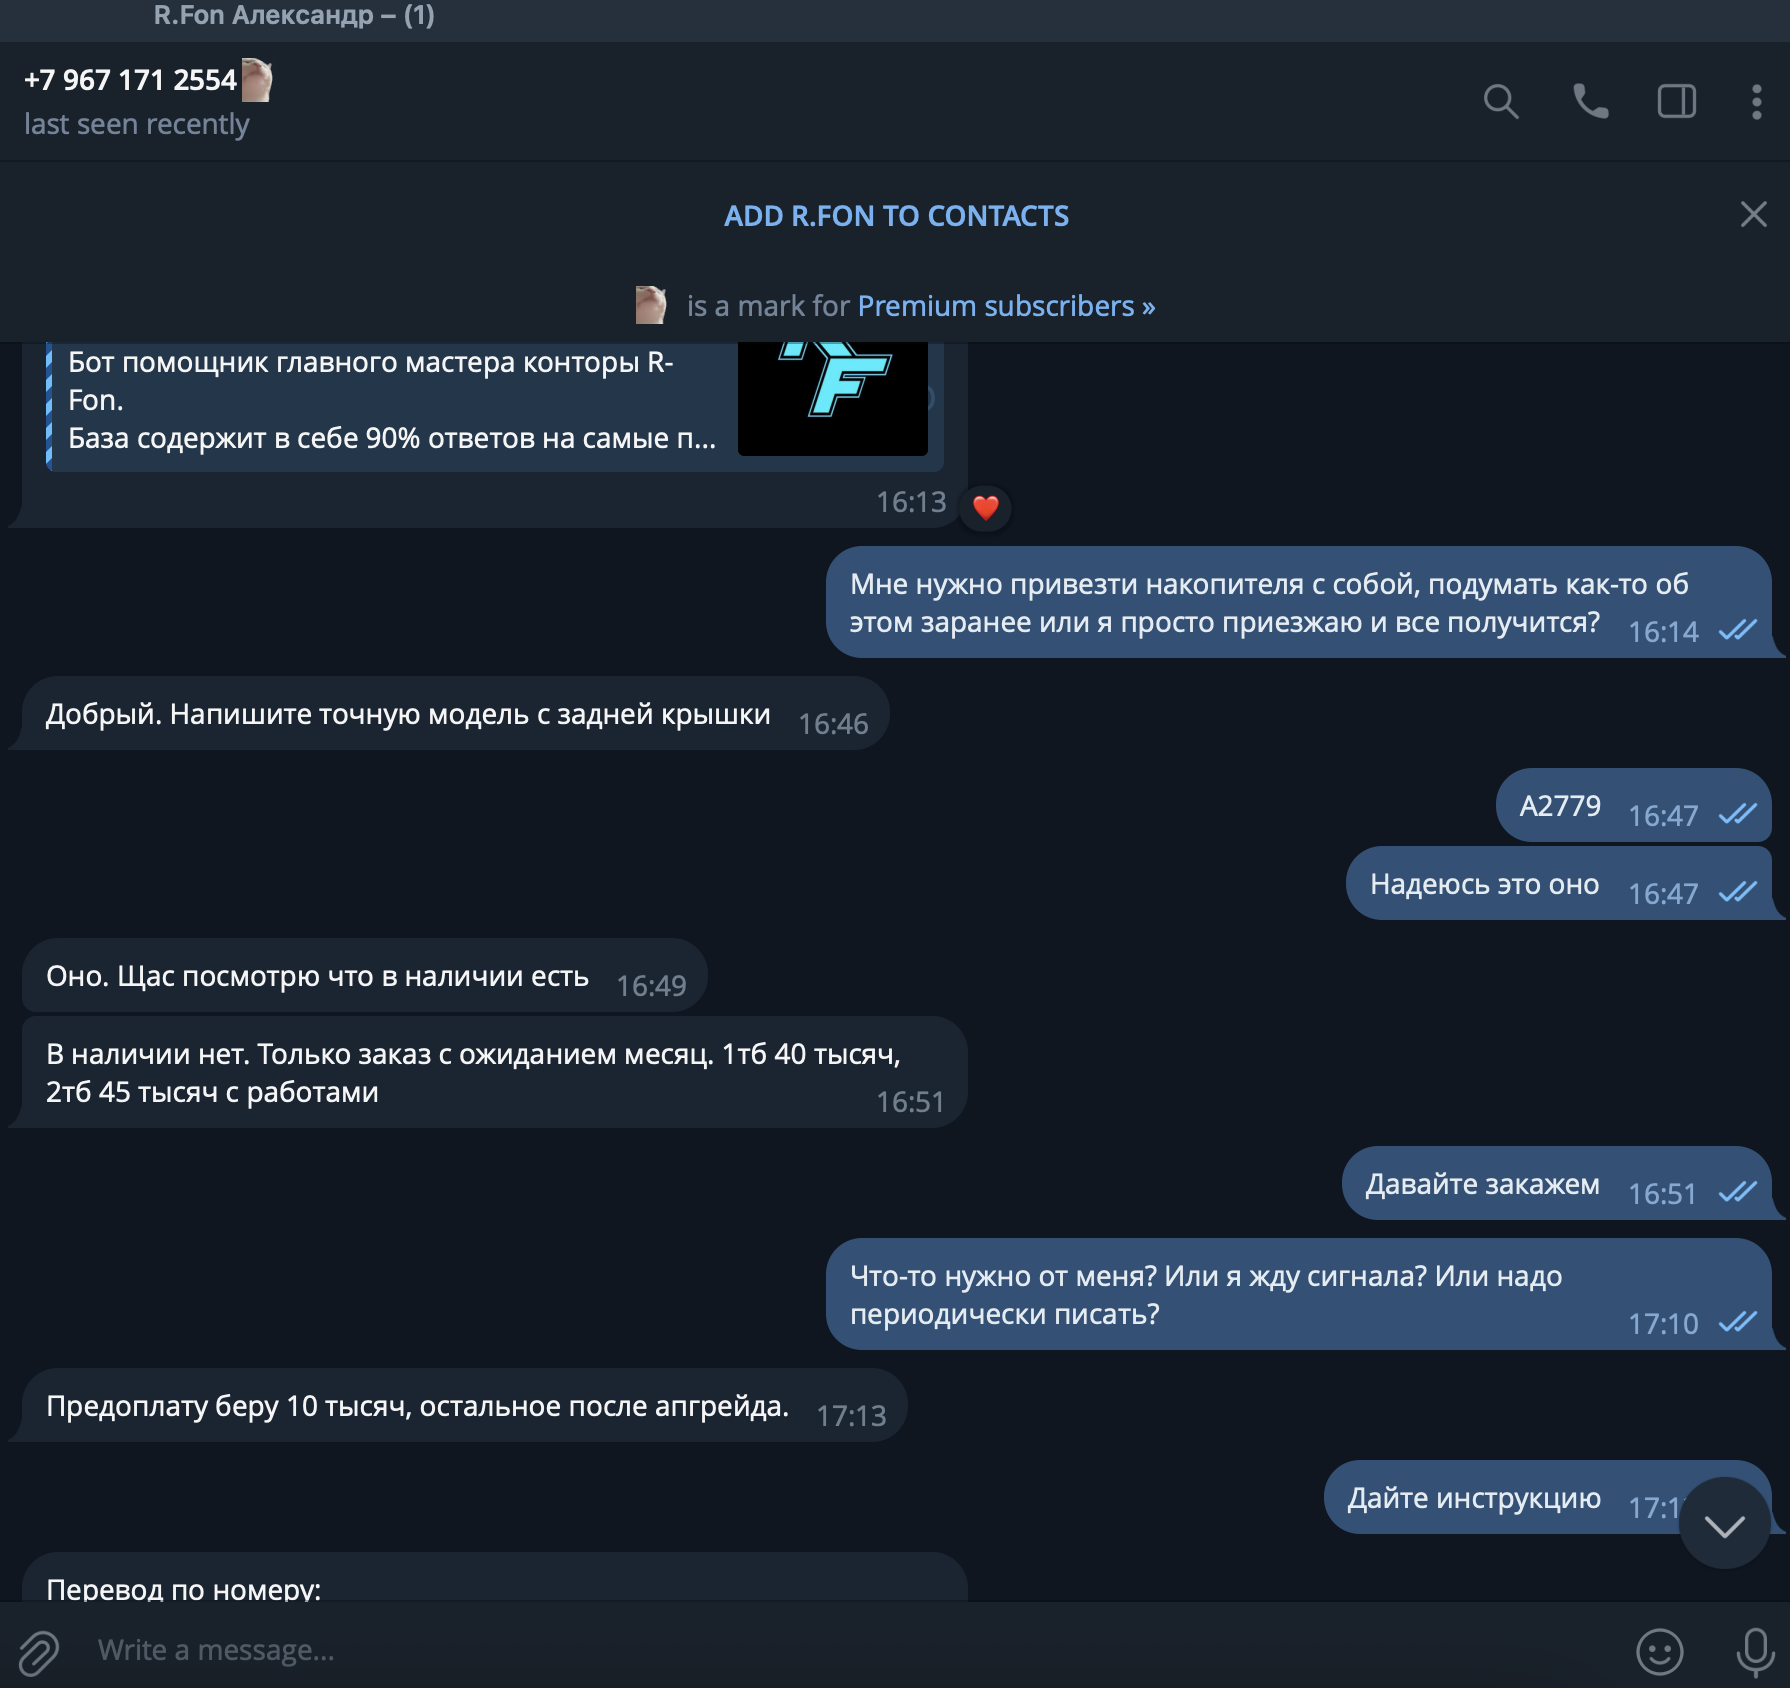This screenshot has height=1688, width=1790.
Task: Select the Давайте закажем message
Action: (x=1556, y=1183)
